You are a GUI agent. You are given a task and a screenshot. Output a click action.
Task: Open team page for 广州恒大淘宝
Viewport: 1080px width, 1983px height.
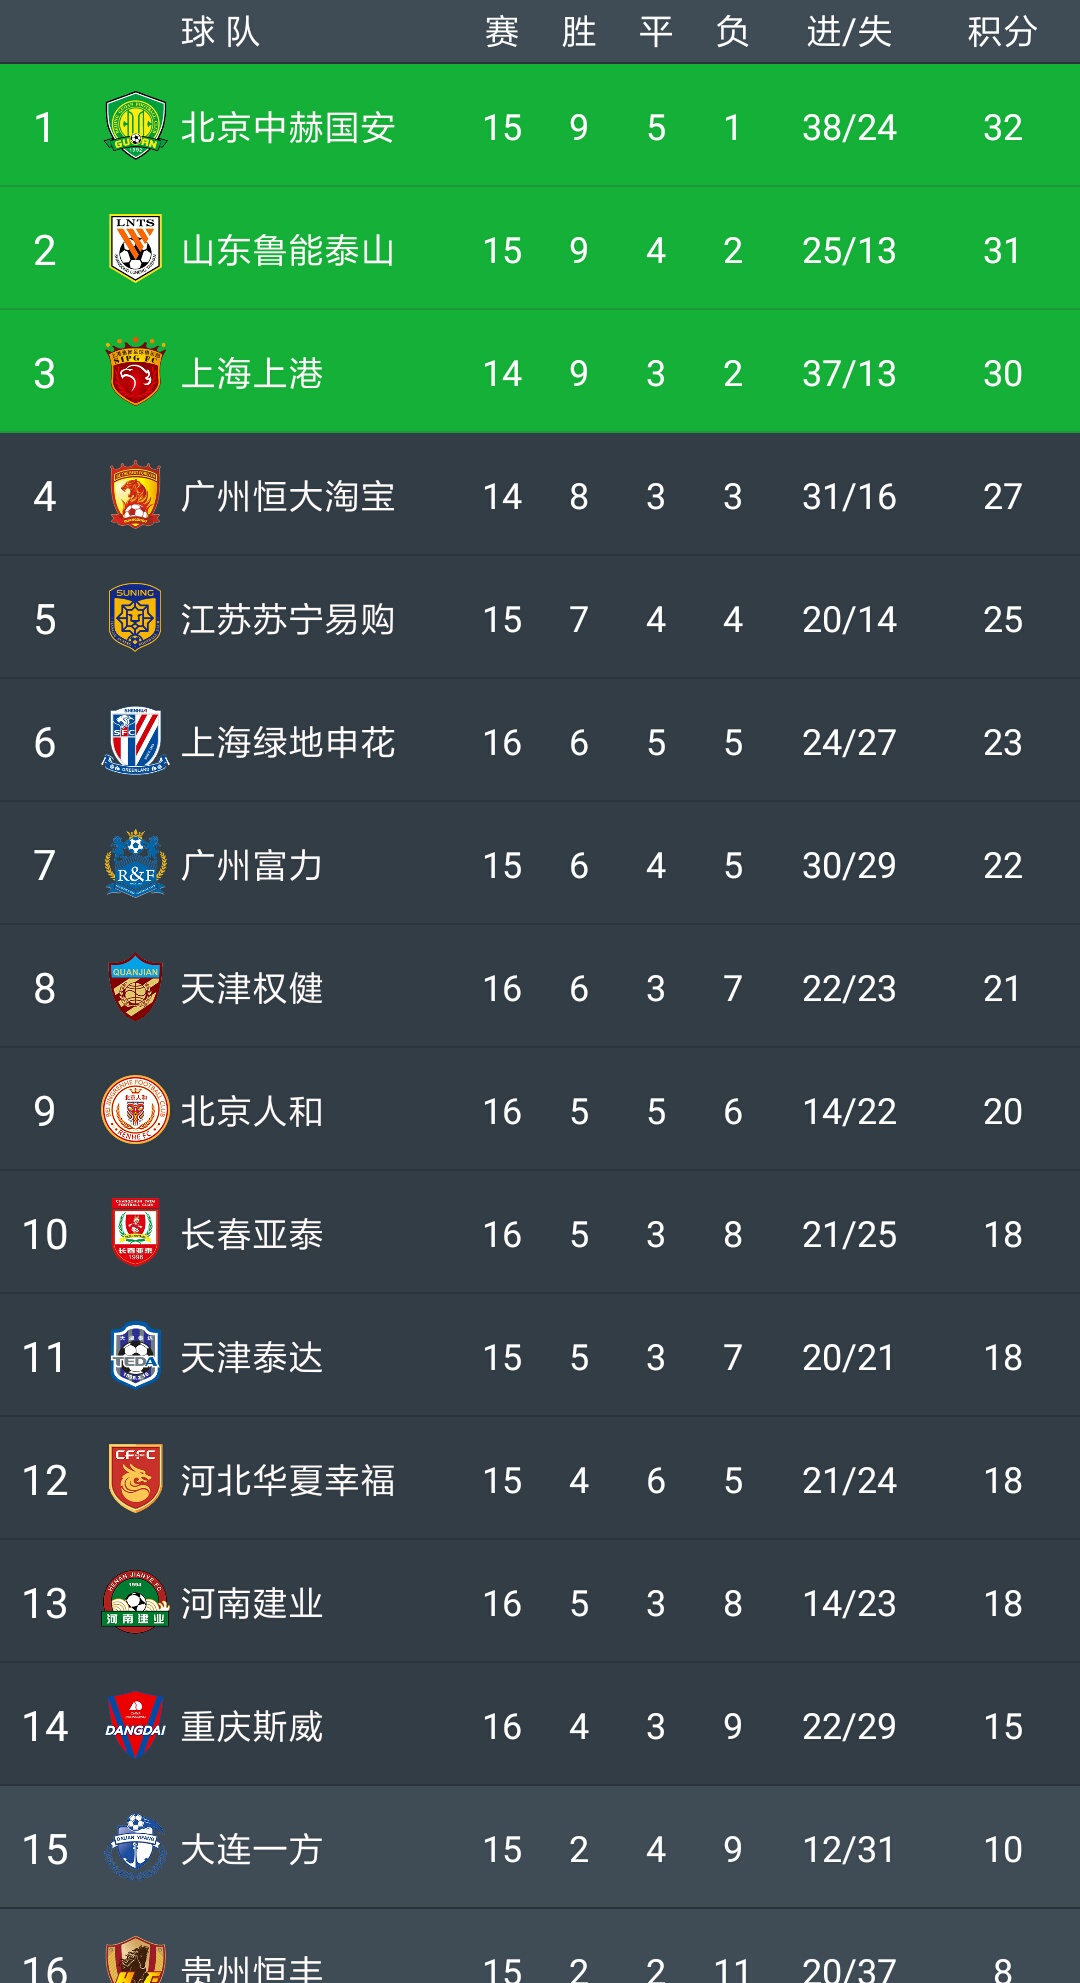coord(288,496)
